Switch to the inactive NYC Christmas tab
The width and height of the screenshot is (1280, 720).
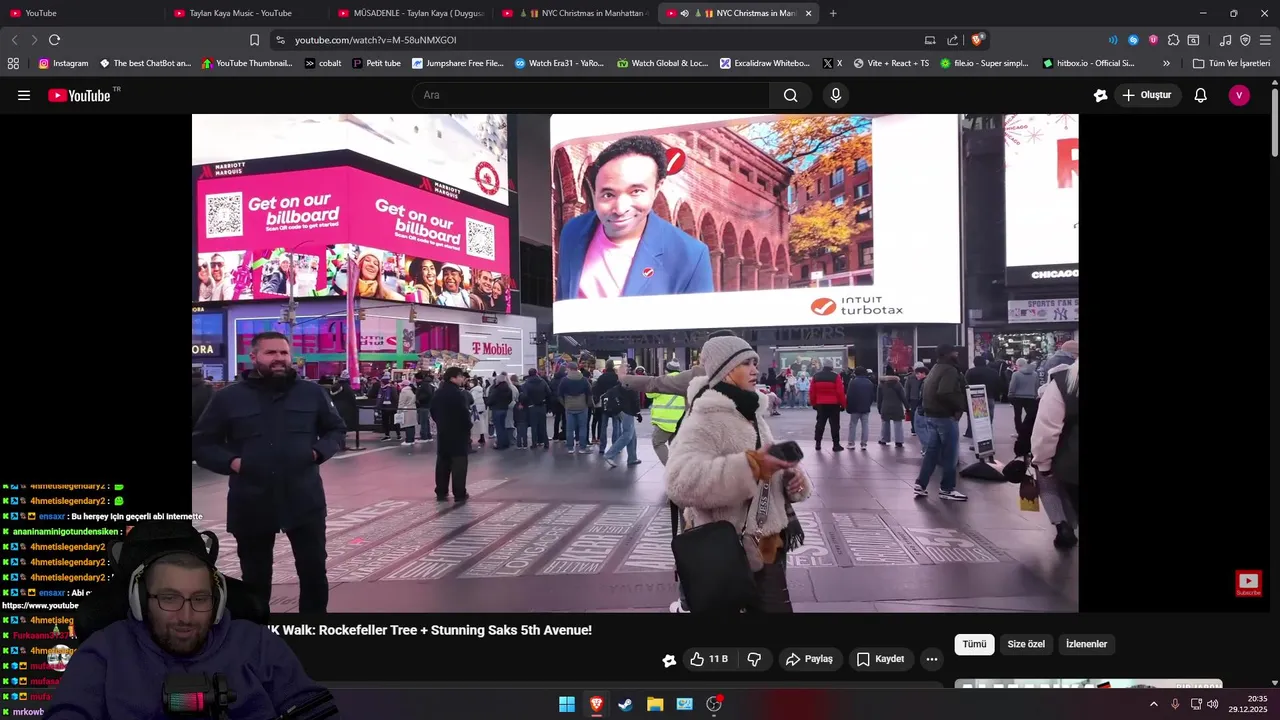click(575, 13)
